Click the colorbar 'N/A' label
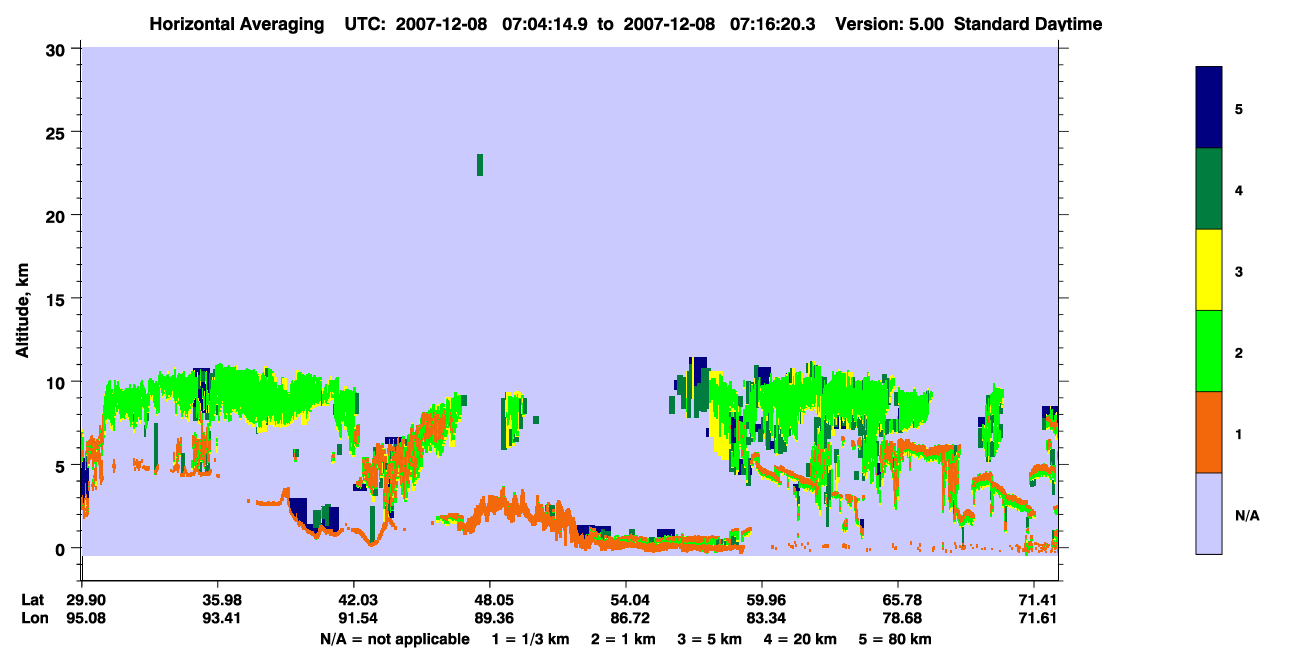Viewport: 1300px width, 667px height. coord(1246,515)
